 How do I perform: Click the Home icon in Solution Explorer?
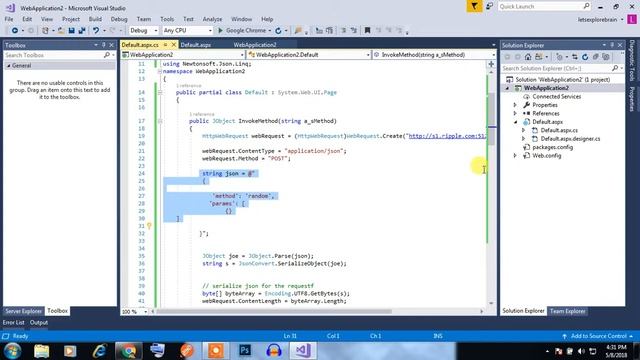coord(528,57)
